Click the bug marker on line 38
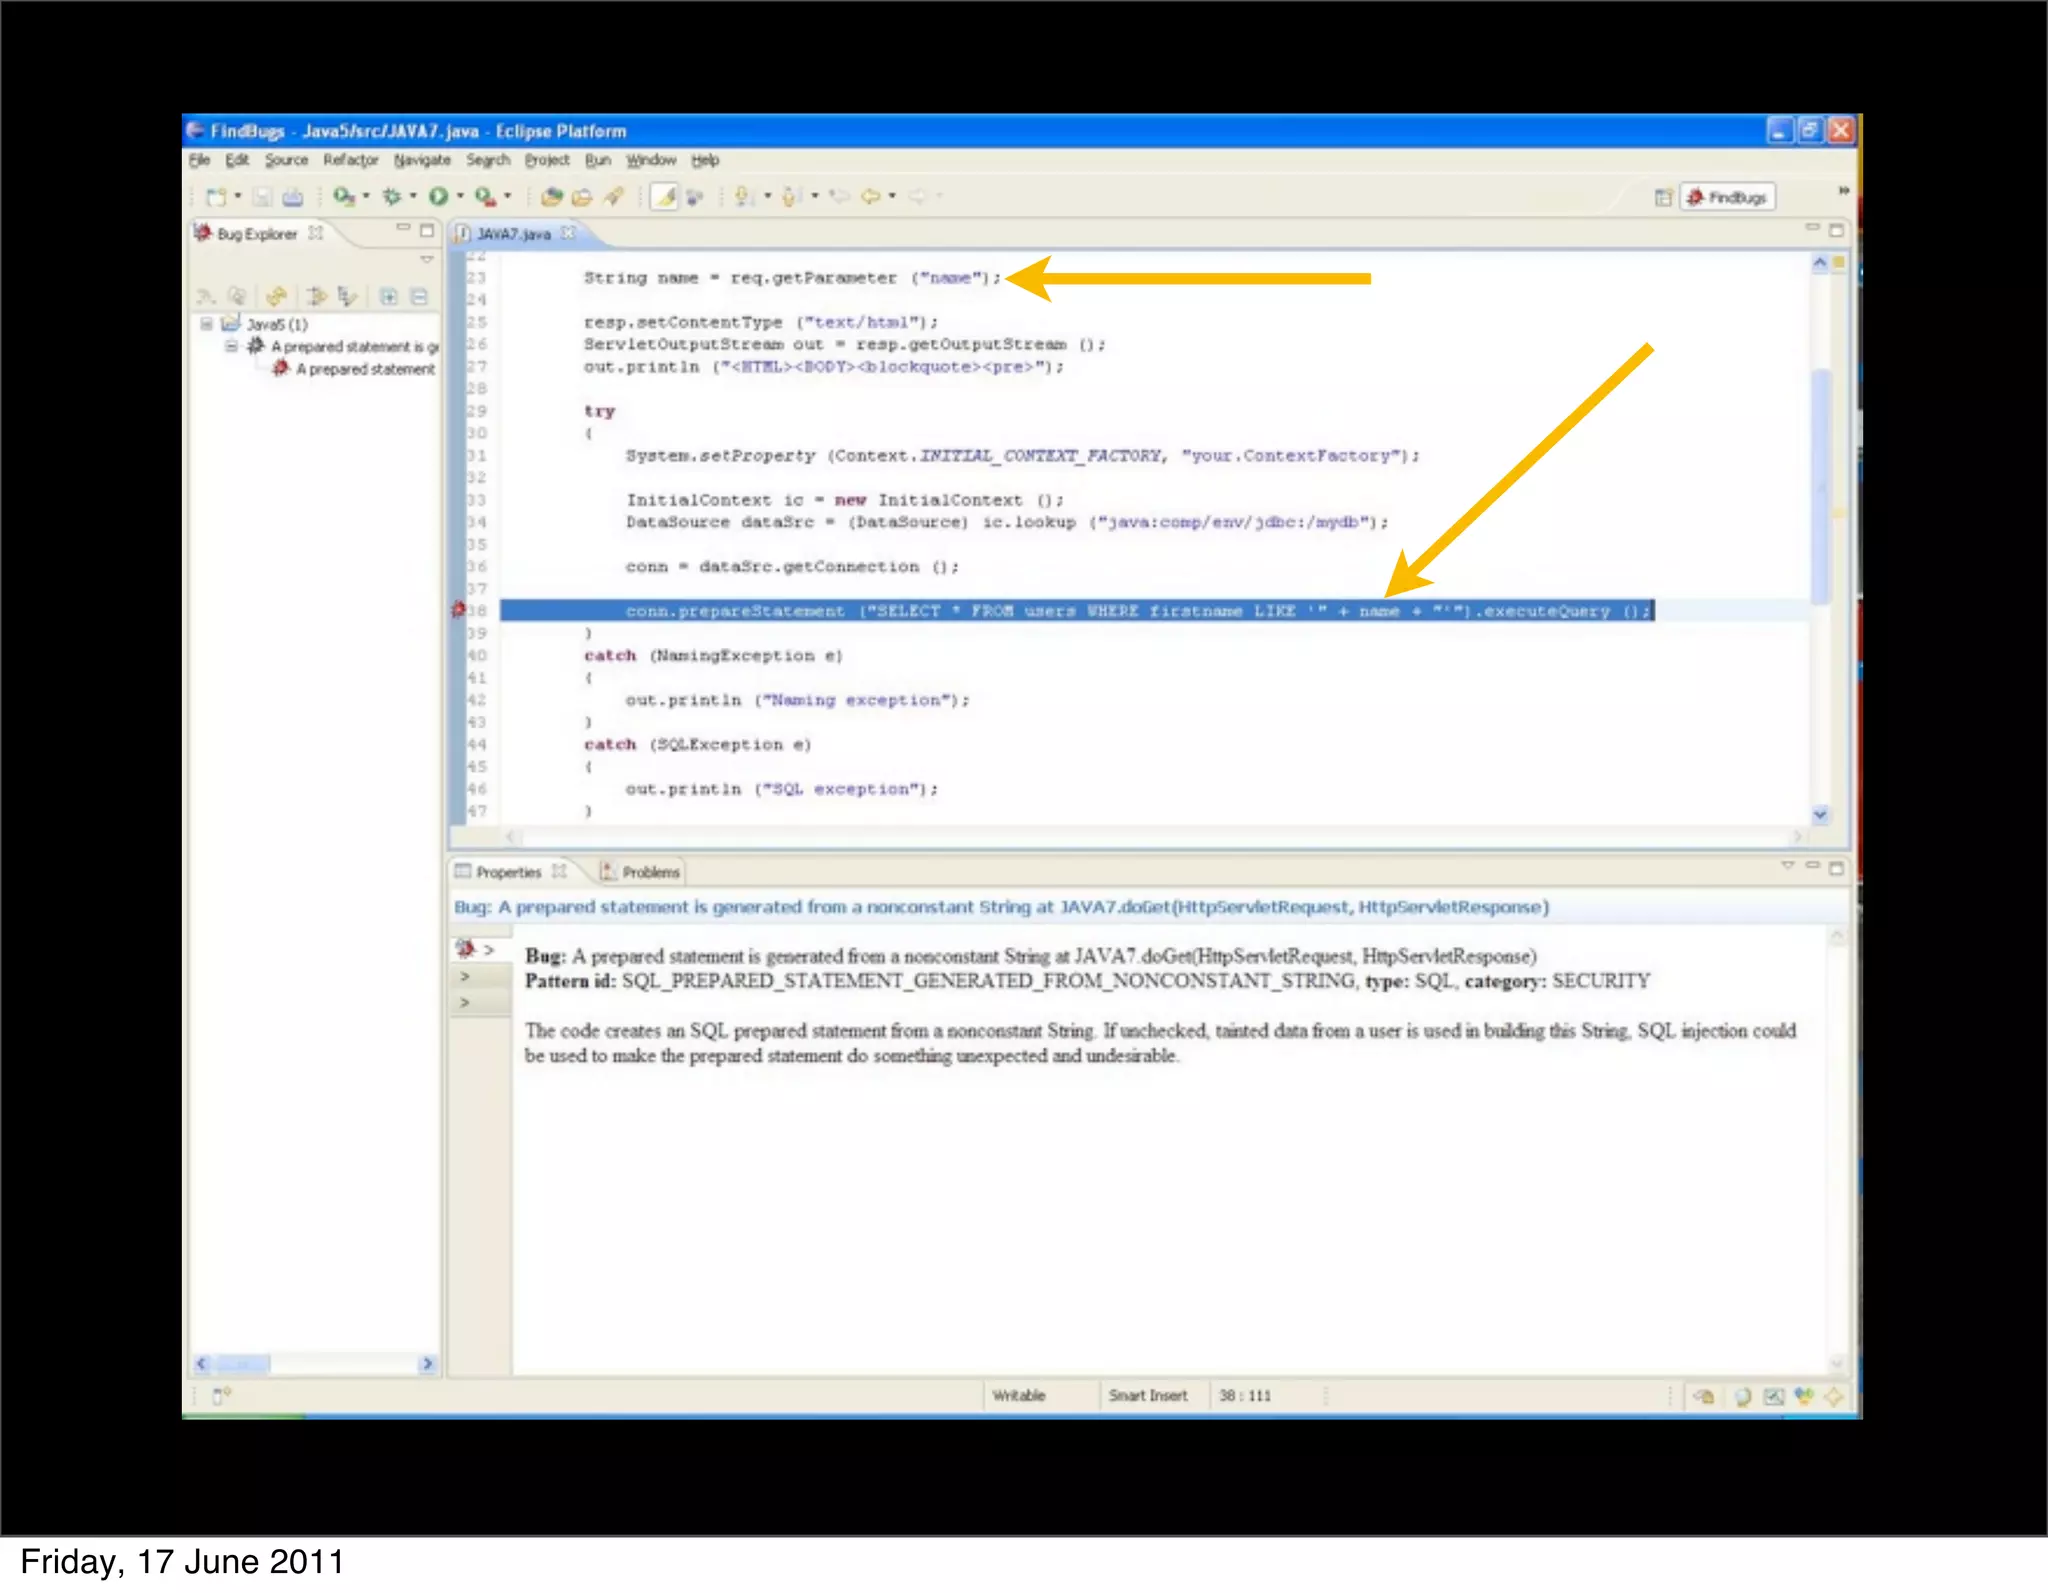 tap(459, 609)
